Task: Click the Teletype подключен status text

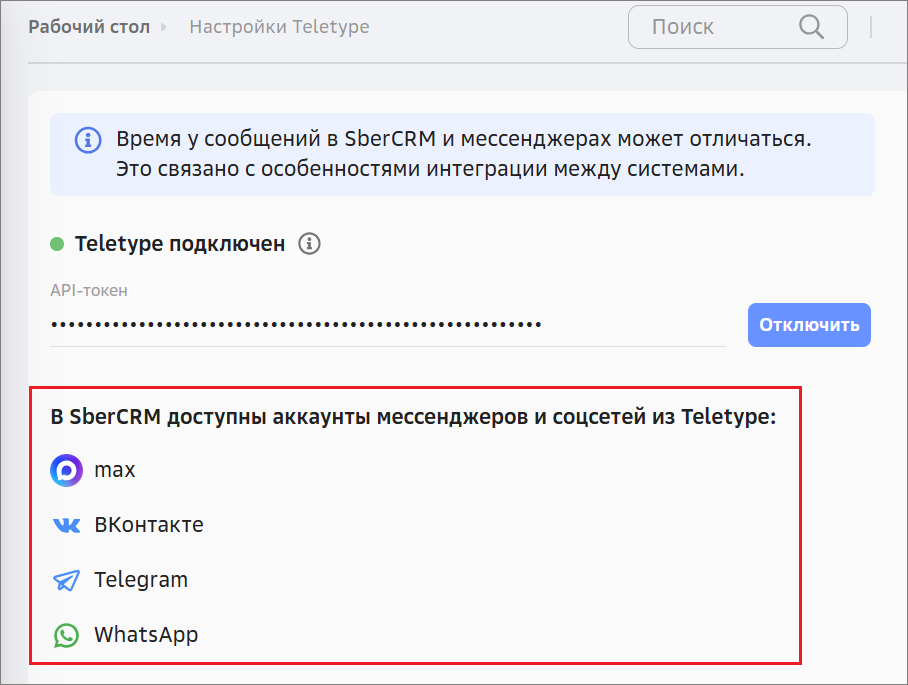Action: (x=180, y=243)
